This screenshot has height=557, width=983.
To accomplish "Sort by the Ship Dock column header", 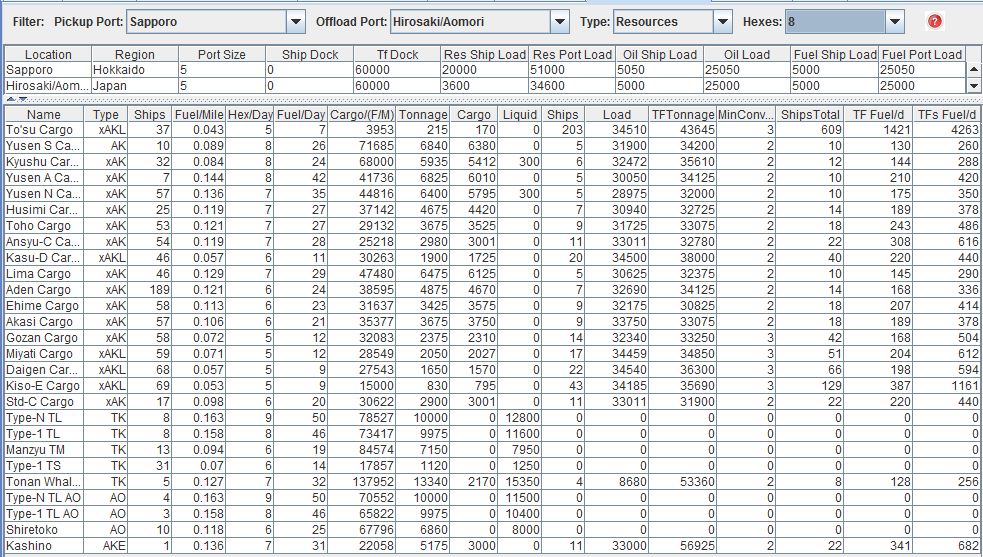I will 310,55.
